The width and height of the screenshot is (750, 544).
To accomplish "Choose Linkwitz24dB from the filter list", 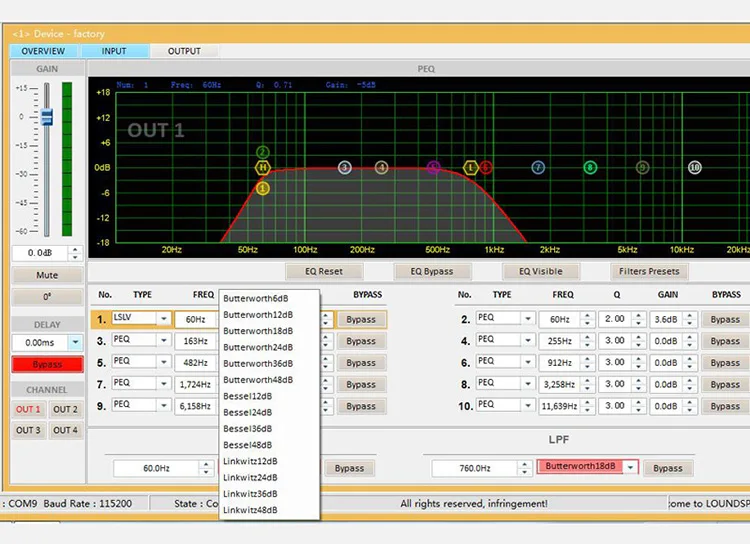I will (250, 477).
